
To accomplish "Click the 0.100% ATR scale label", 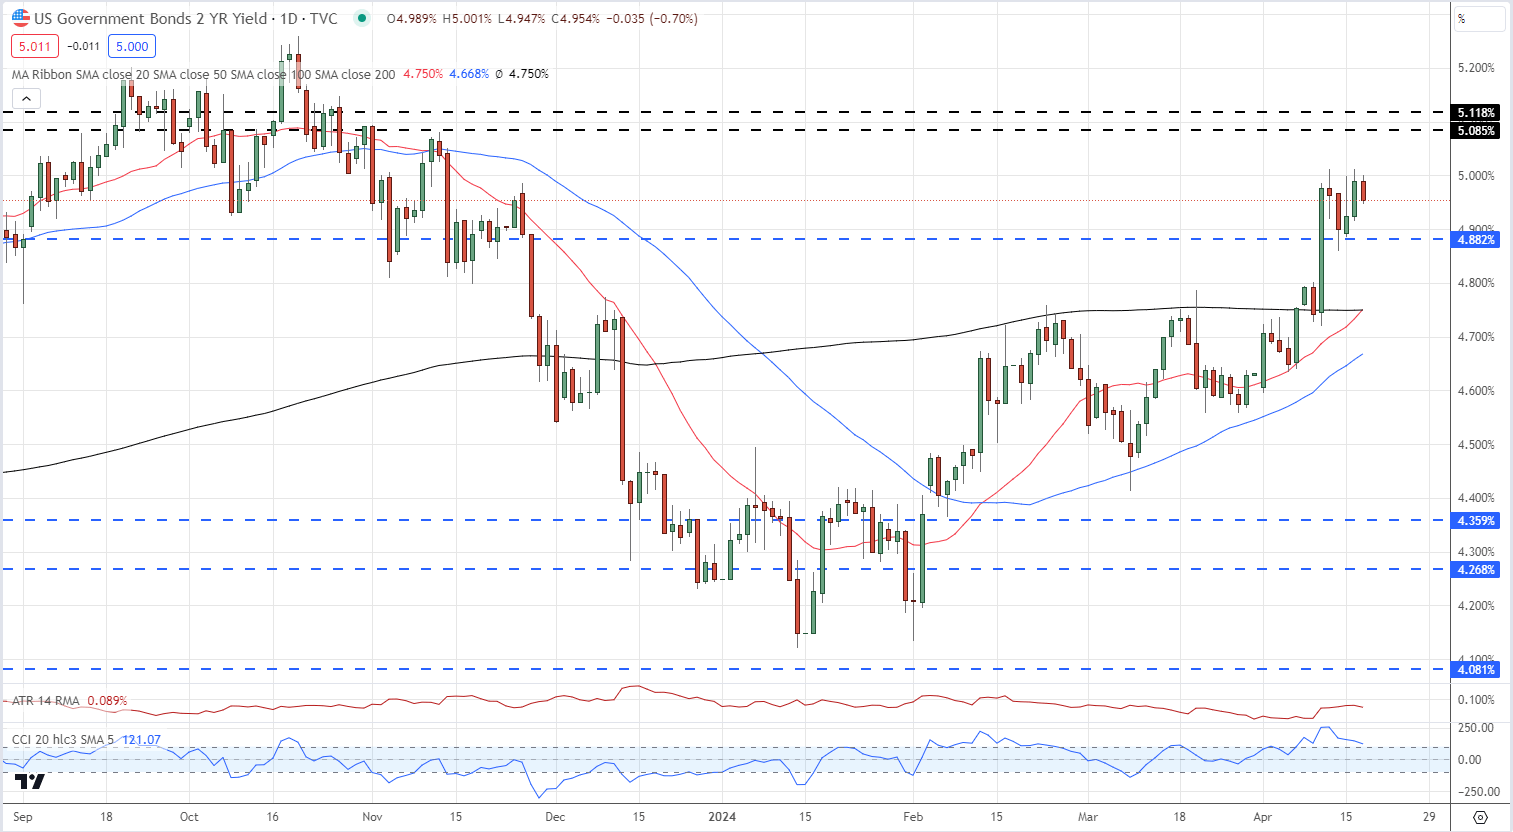I will pyautogui.click(x=1476, y=700).
